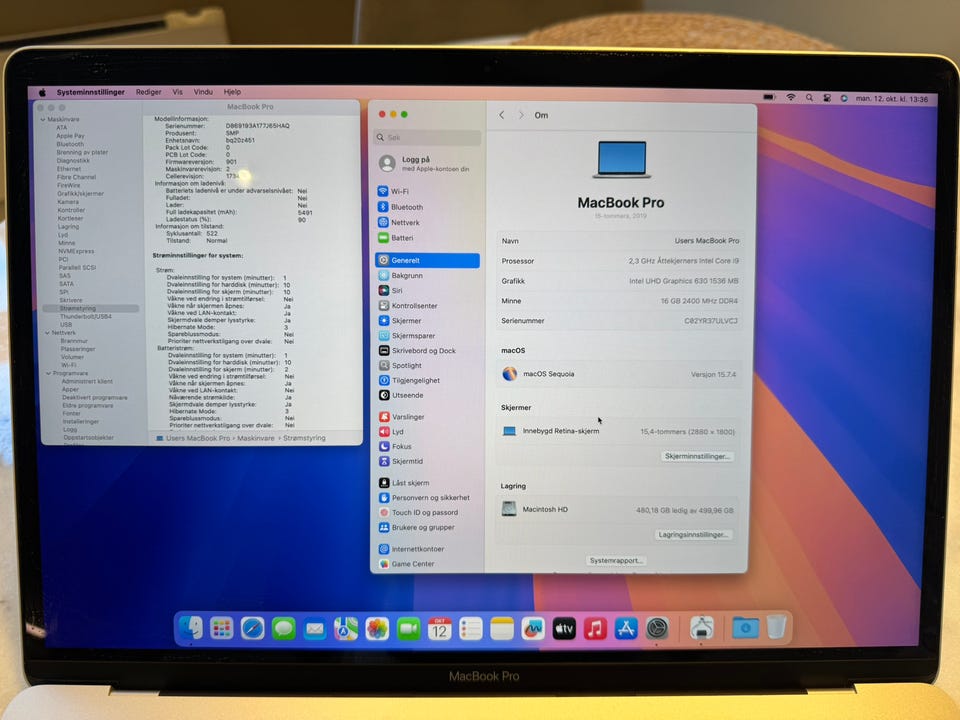960x720 pixels.
Task: Open the Vindu menu
Action: coord(203,92)
